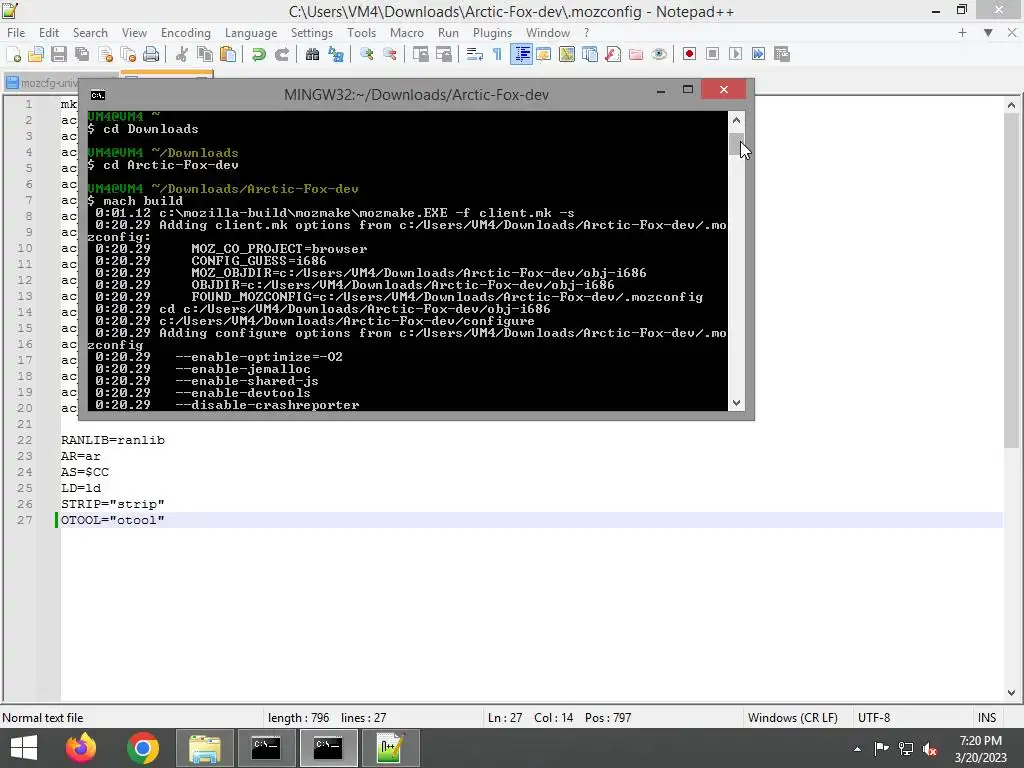Click the plus button in menu bar

tap(962, 33)
